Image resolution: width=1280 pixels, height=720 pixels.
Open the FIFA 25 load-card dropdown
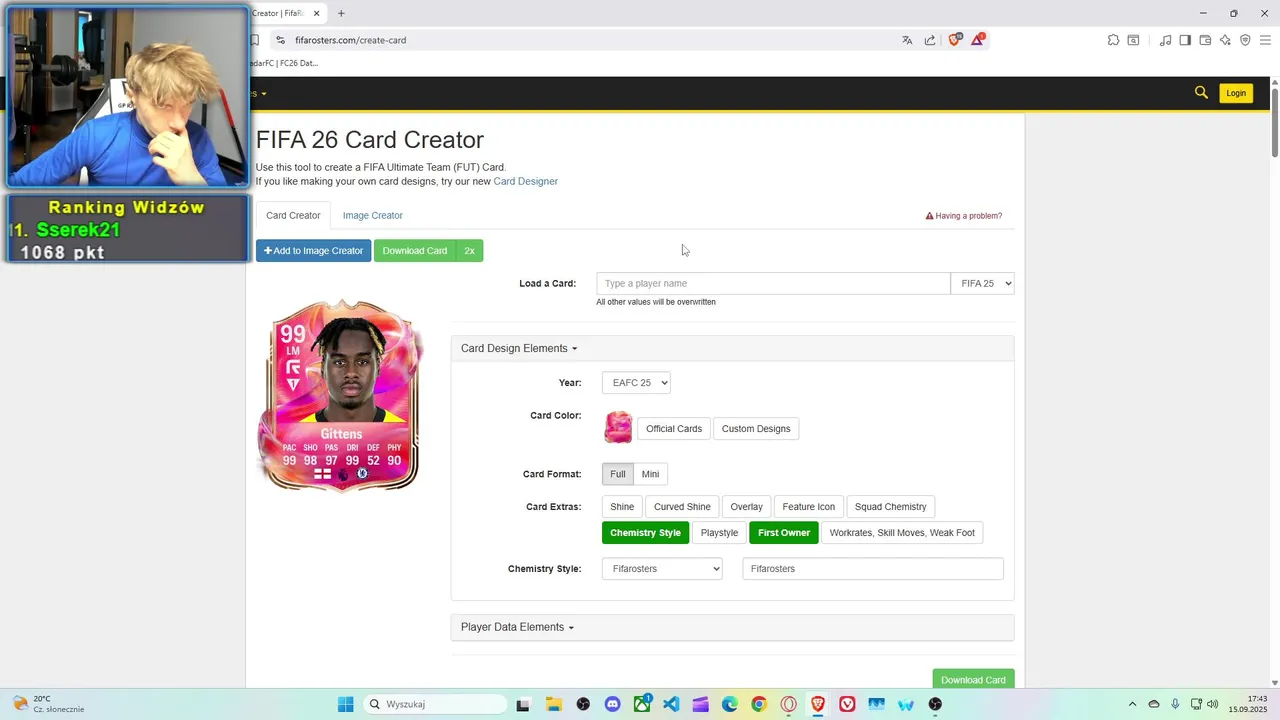pos(982,283)
